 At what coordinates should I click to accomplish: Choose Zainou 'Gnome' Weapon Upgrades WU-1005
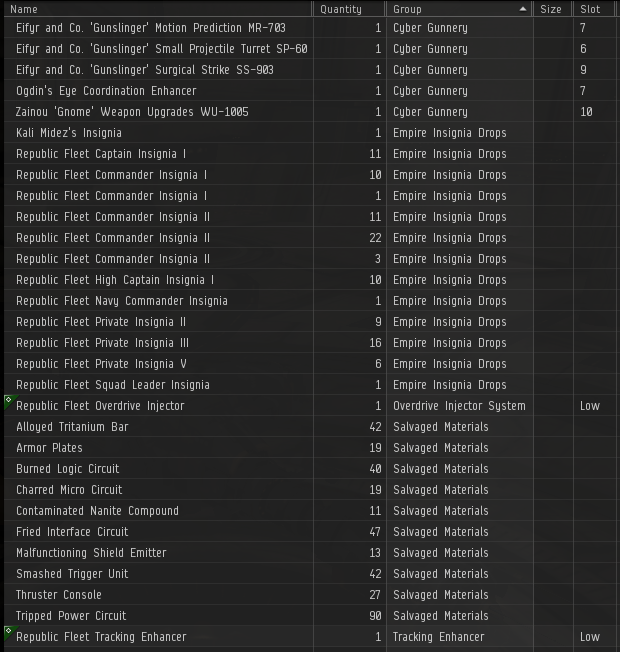[132, 112]
